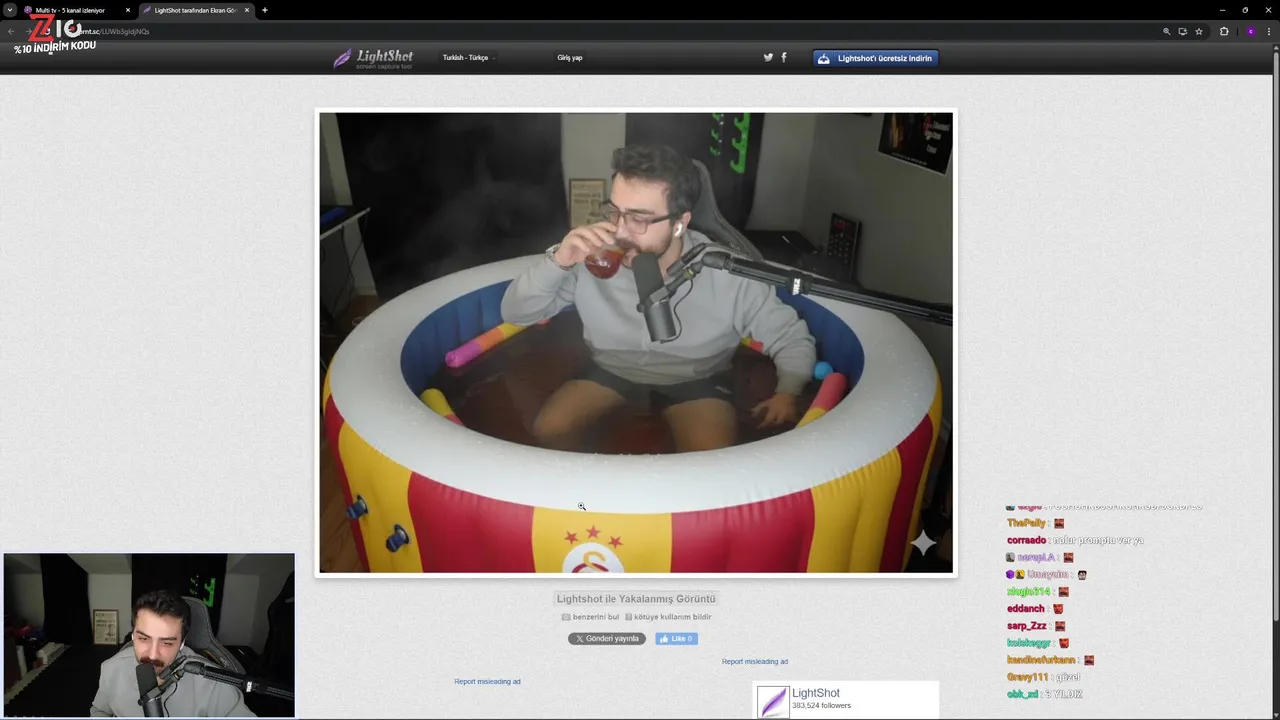Click the install app icon in address bar
This screenshot has height=720, width=1280.
click(1182, 31)
